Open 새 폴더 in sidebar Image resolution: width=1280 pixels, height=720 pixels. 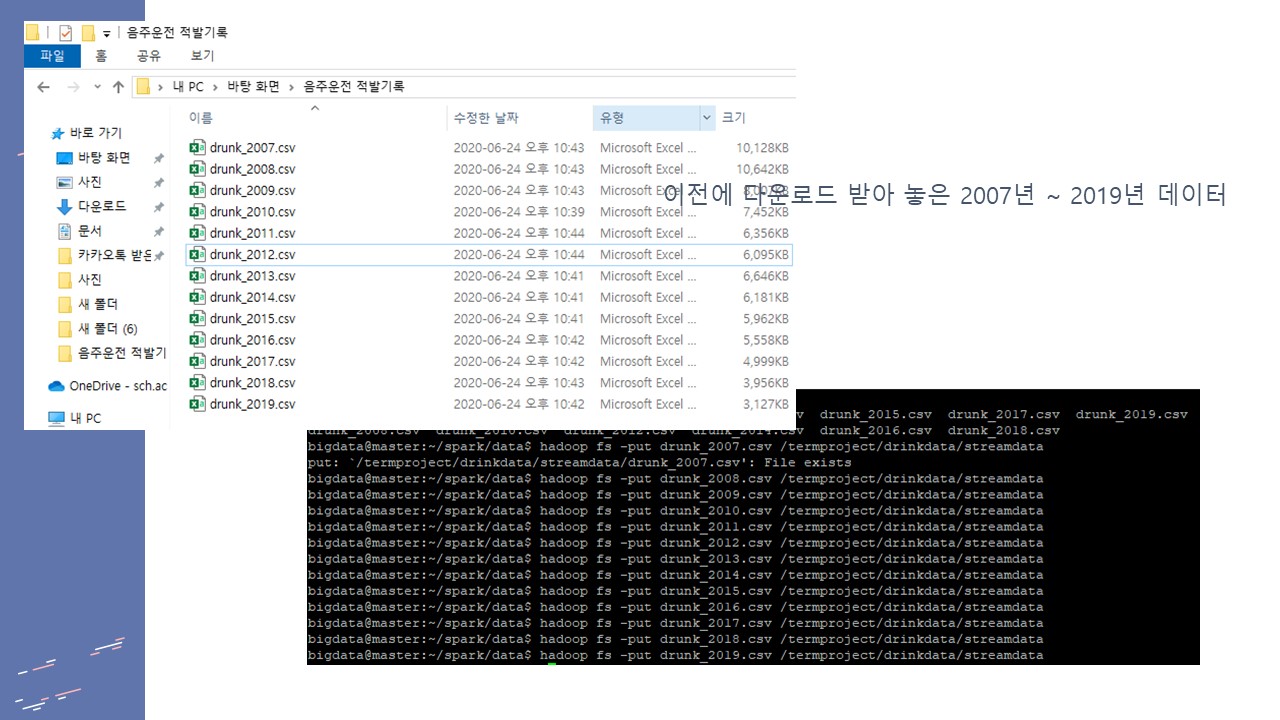pos(98,304)
